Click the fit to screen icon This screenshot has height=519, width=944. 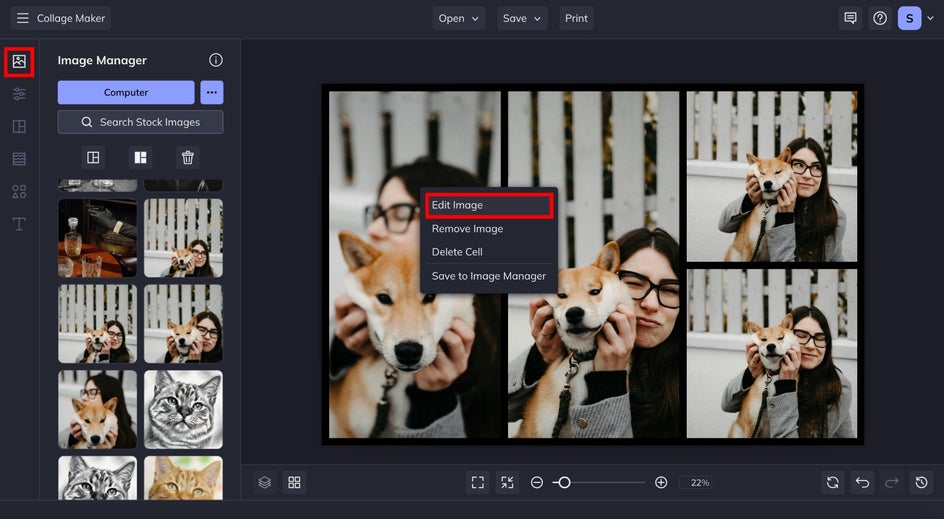pos(478,482)
